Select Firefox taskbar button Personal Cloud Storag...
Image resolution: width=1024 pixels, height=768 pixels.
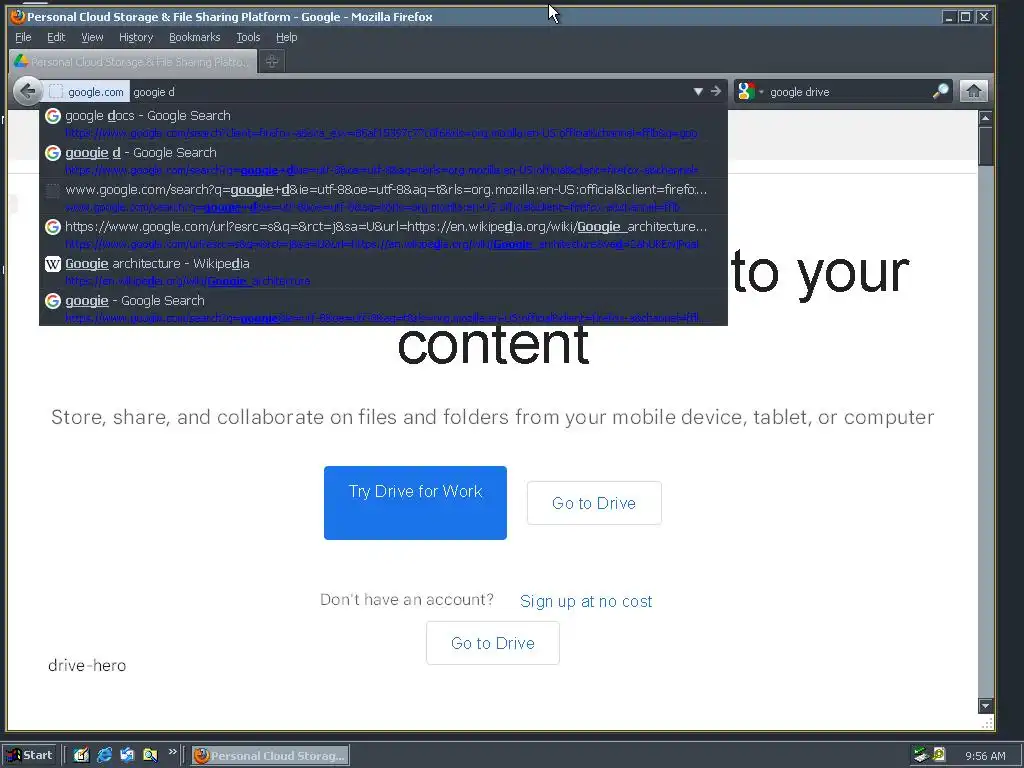click(270, 755)
